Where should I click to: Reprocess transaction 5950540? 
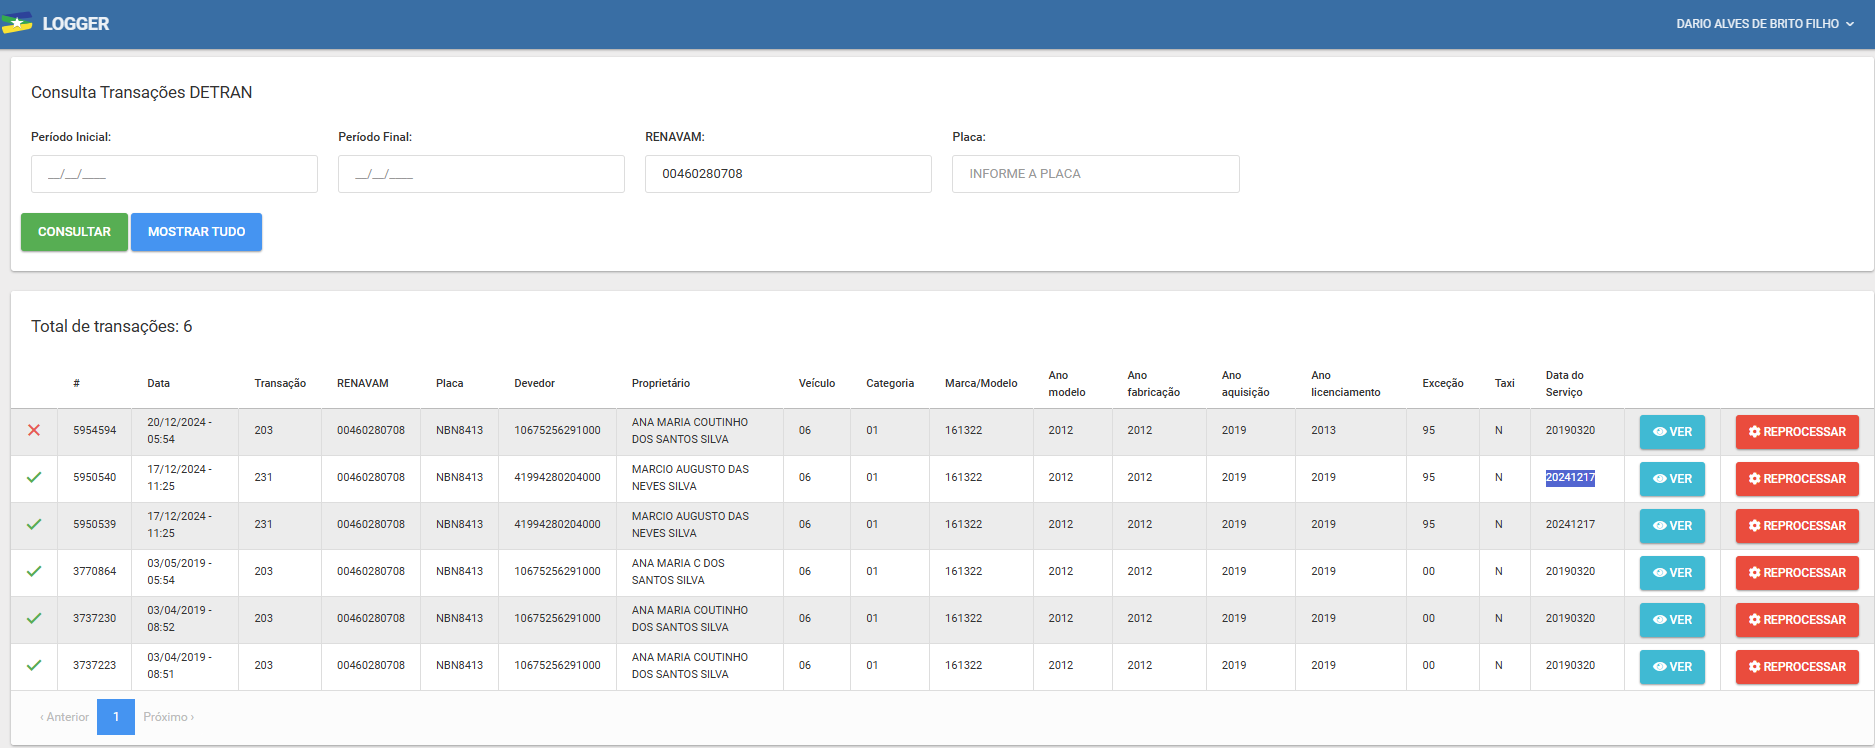(x=1796, y=479)
